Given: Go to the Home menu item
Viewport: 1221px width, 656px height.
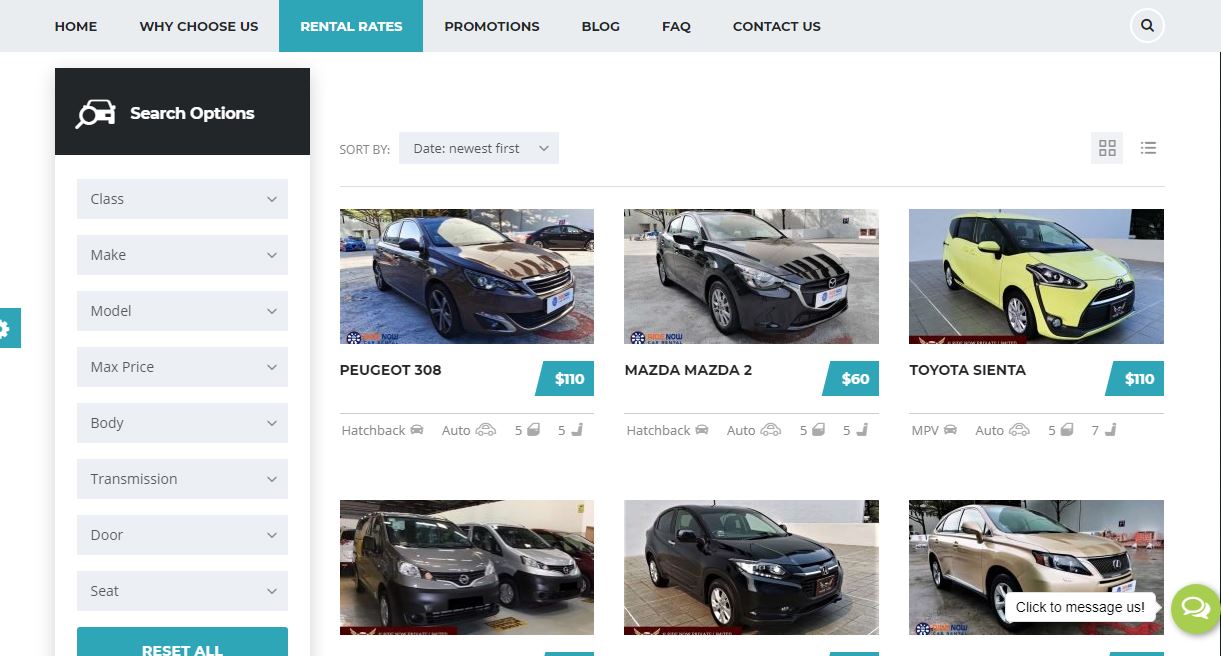Looking at the screenshot, I should (76, 26).
